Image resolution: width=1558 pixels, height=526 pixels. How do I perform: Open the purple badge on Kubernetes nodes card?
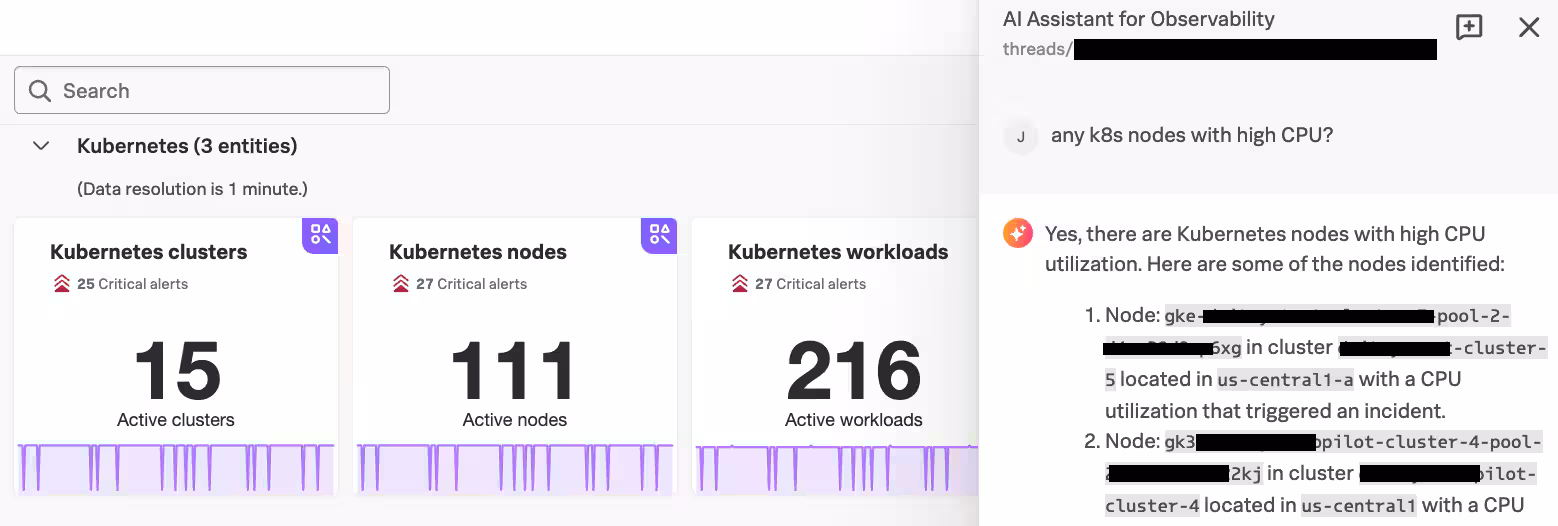point(659,235)
